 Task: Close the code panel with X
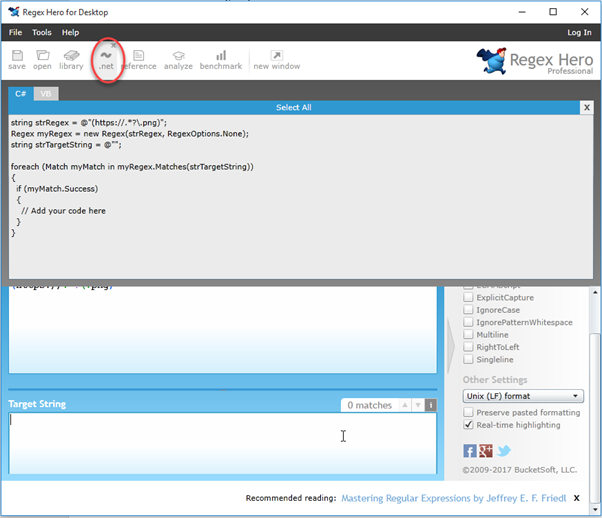tap(587, 108)
